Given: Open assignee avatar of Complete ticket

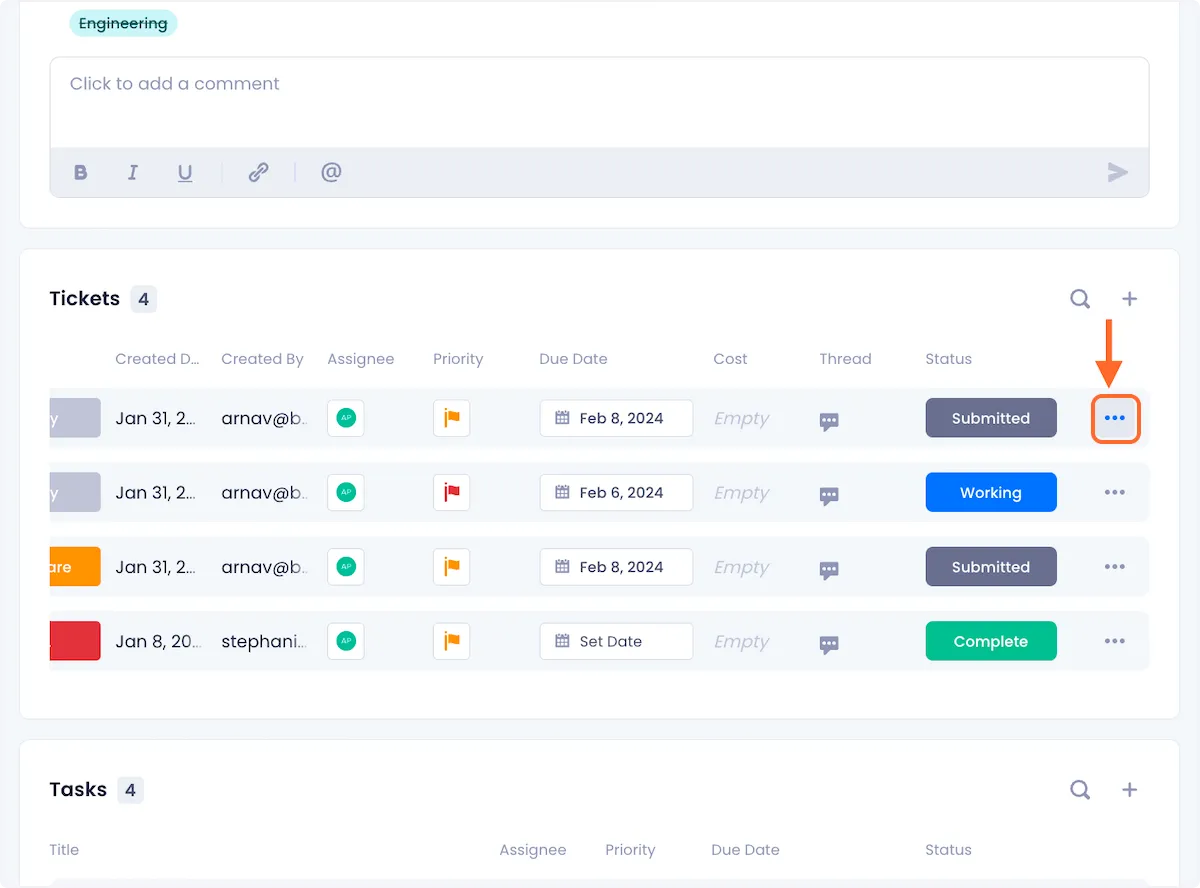Looking at the screenshot, I should coord(346,641).
